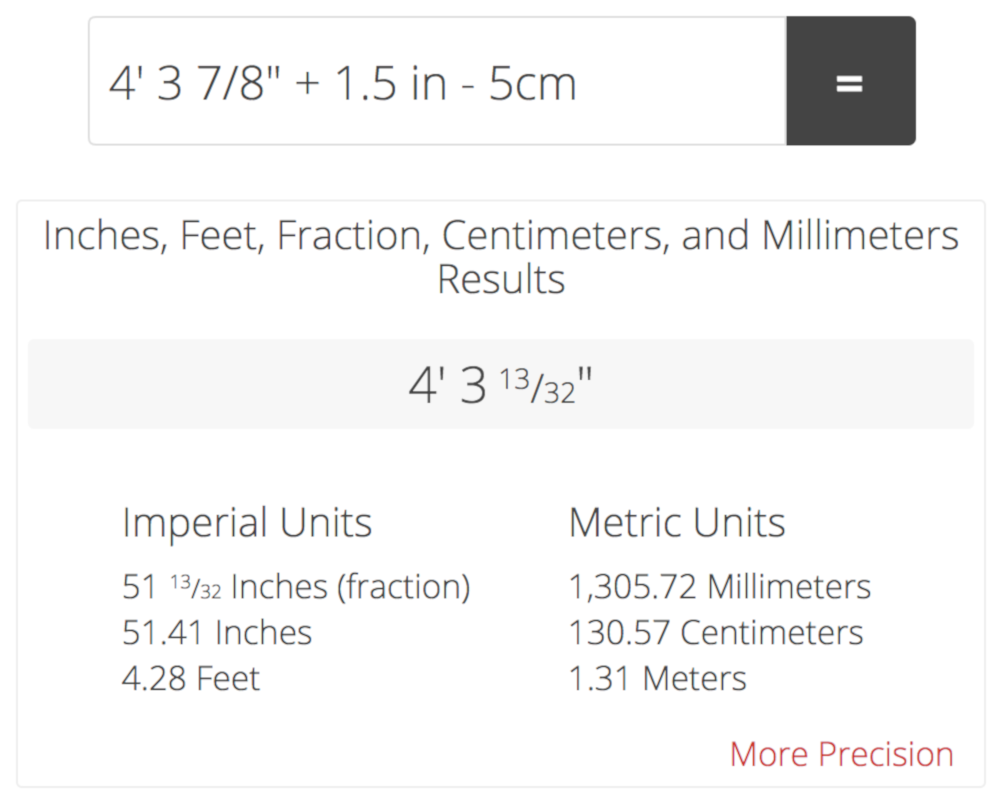Select the 130.57 Centimeters result

click(716, 632)
